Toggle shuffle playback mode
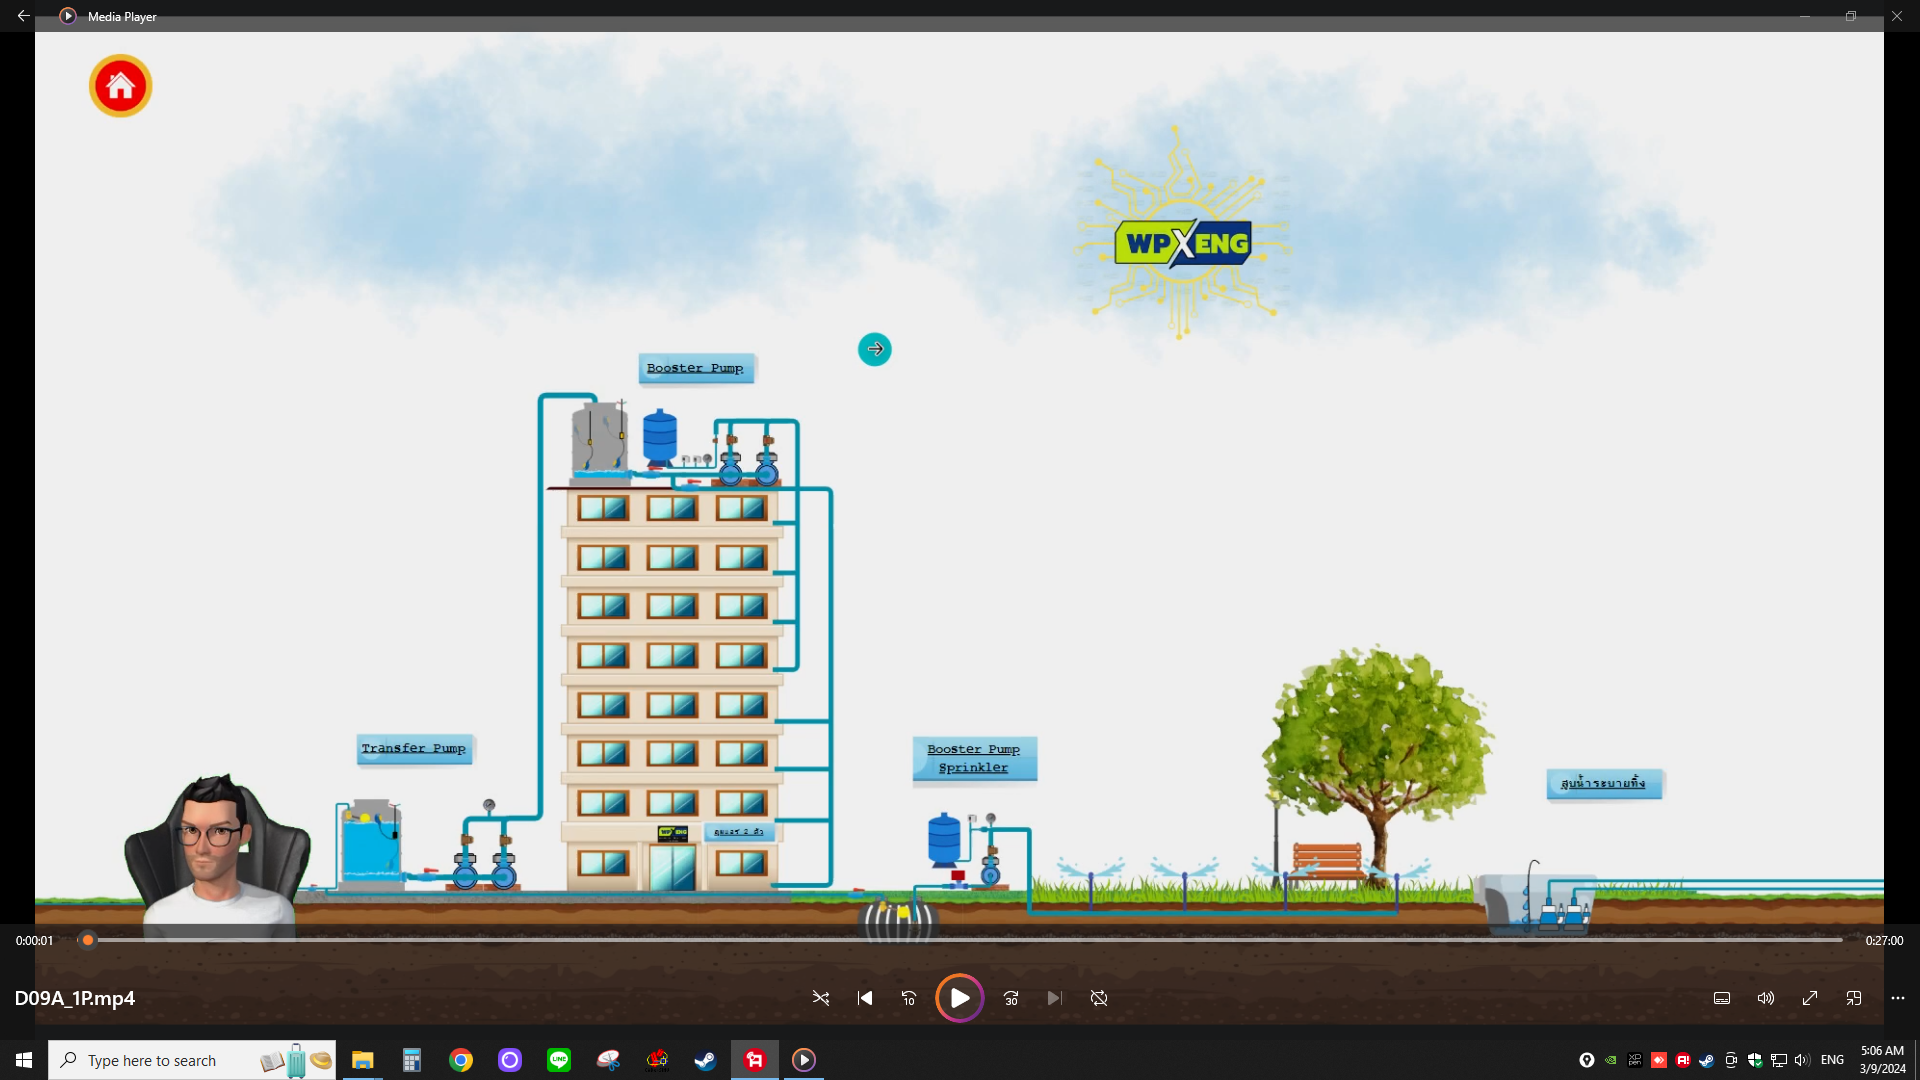1920x1080 pixels. [821, 998]
